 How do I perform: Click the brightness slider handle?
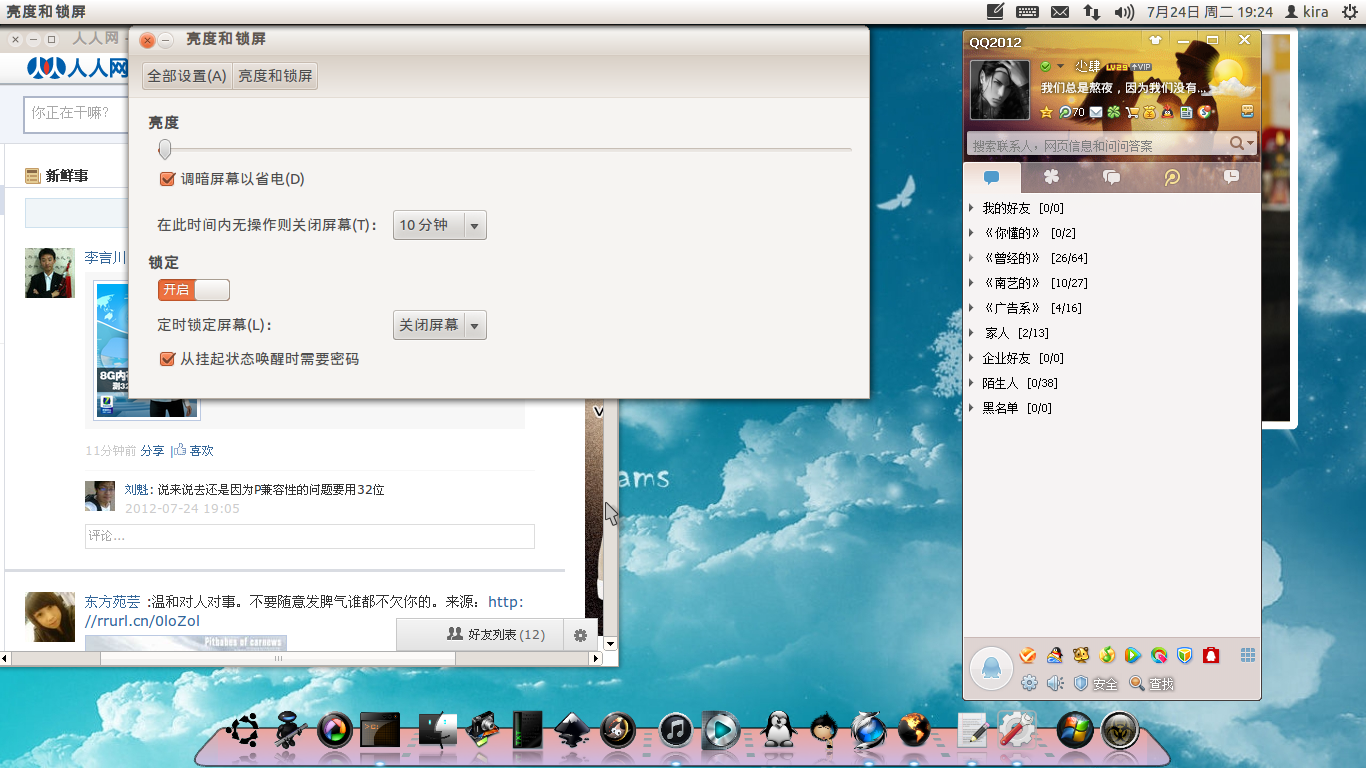(x=165, y=149)
